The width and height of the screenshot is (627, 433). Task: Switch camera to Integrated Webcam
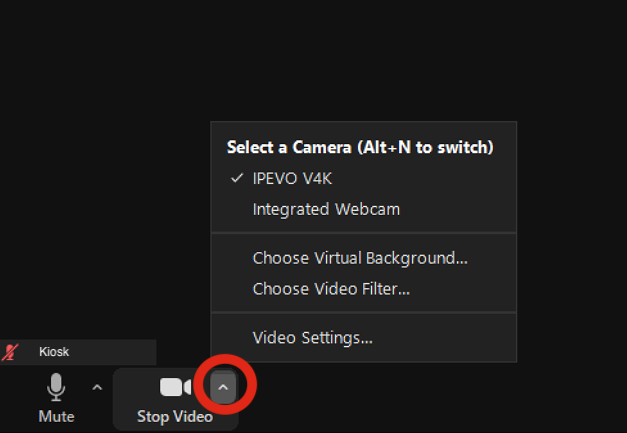(x=363, y=210)
